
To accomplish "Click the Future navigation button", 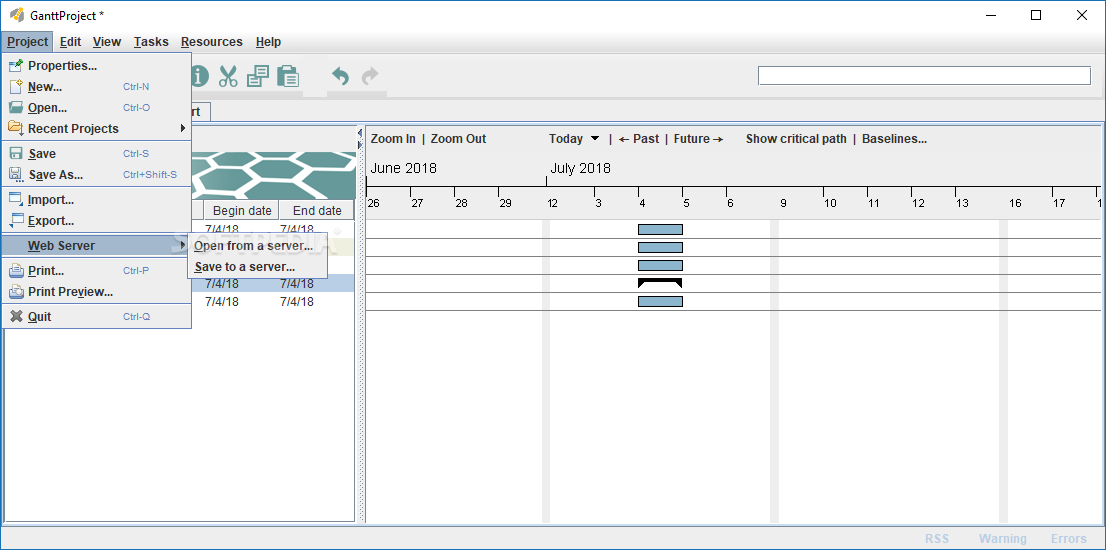I will [x=699, y=139].
